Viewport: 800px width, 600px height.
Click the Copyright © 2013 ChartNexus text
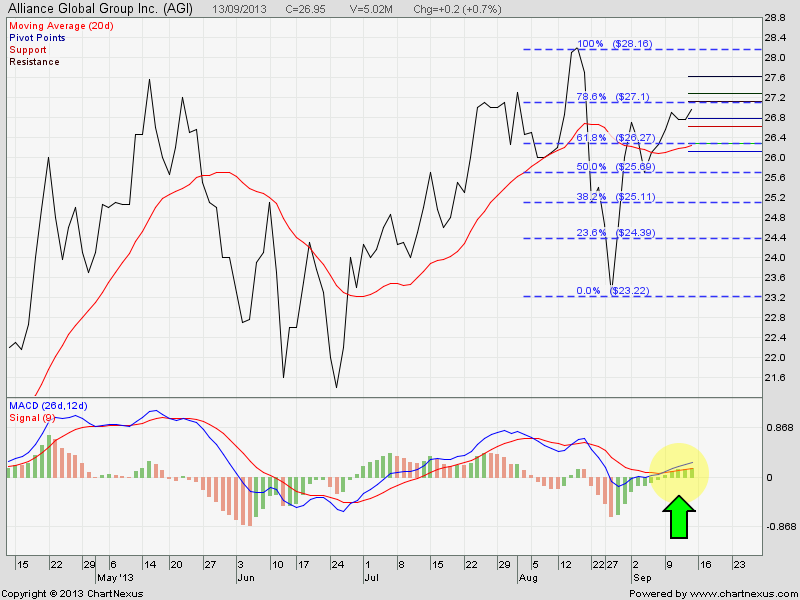pos(72,594)
